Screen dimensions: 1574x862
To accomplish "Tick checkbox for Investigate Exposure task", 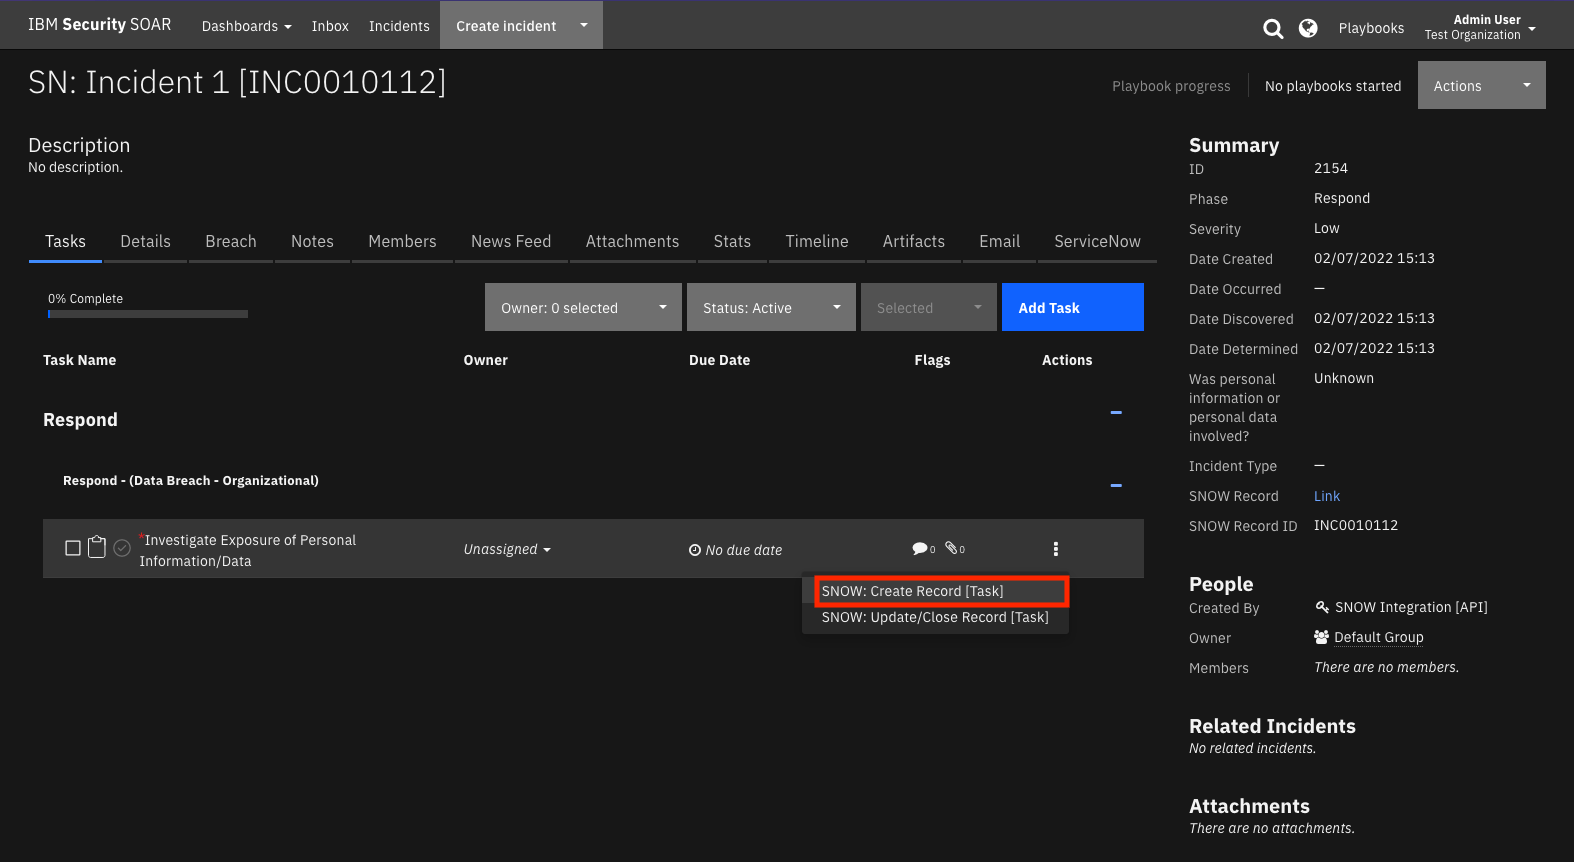I will 73,548.
